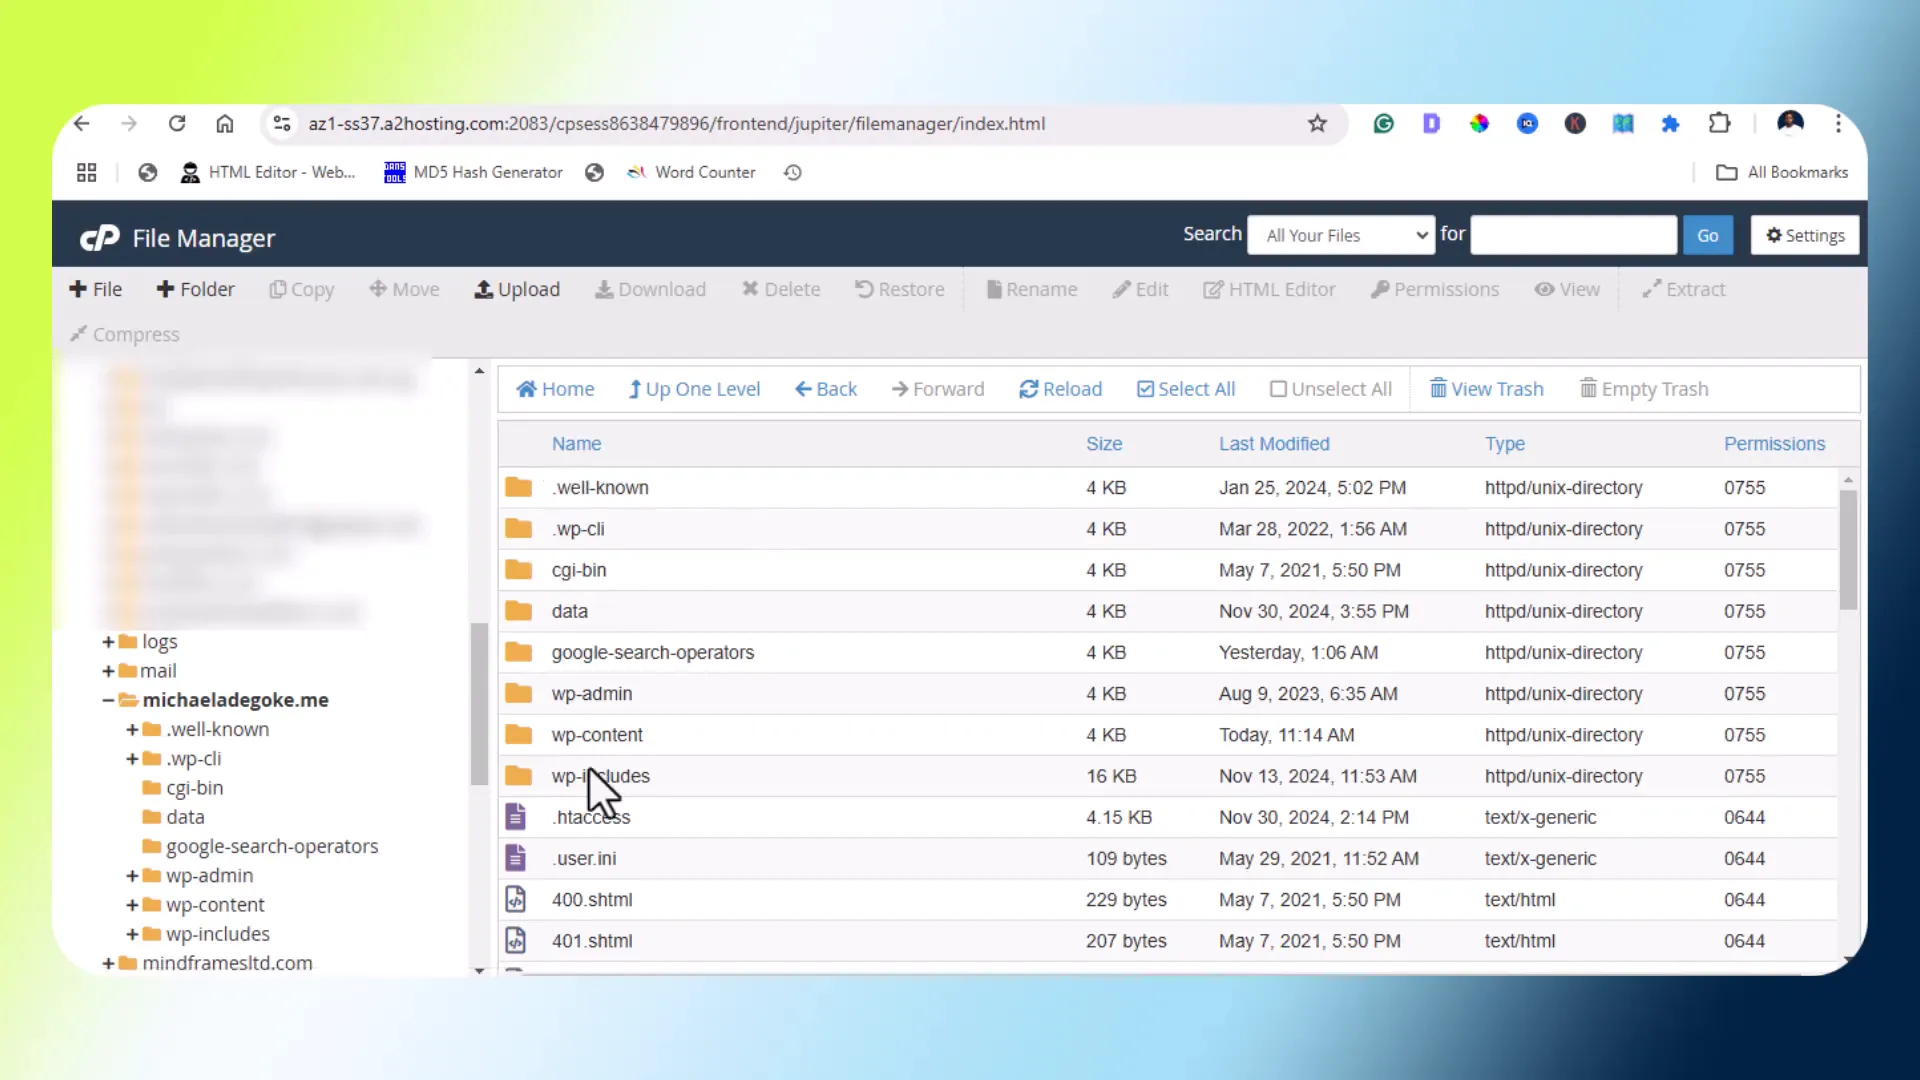Click Reload in the file pane
Image resolution: width=1920 pixels, height=1080 pixels.
1061,389
